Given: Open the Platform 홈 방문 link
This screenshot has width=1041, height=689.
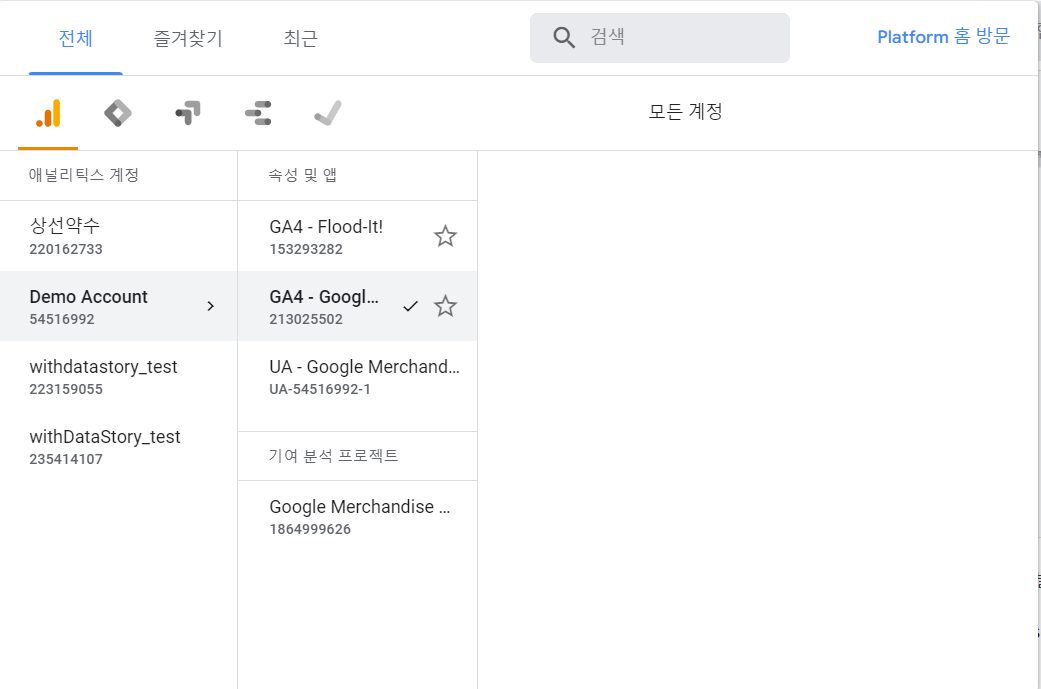Looking at the screenshot, I should coord(943,37).
